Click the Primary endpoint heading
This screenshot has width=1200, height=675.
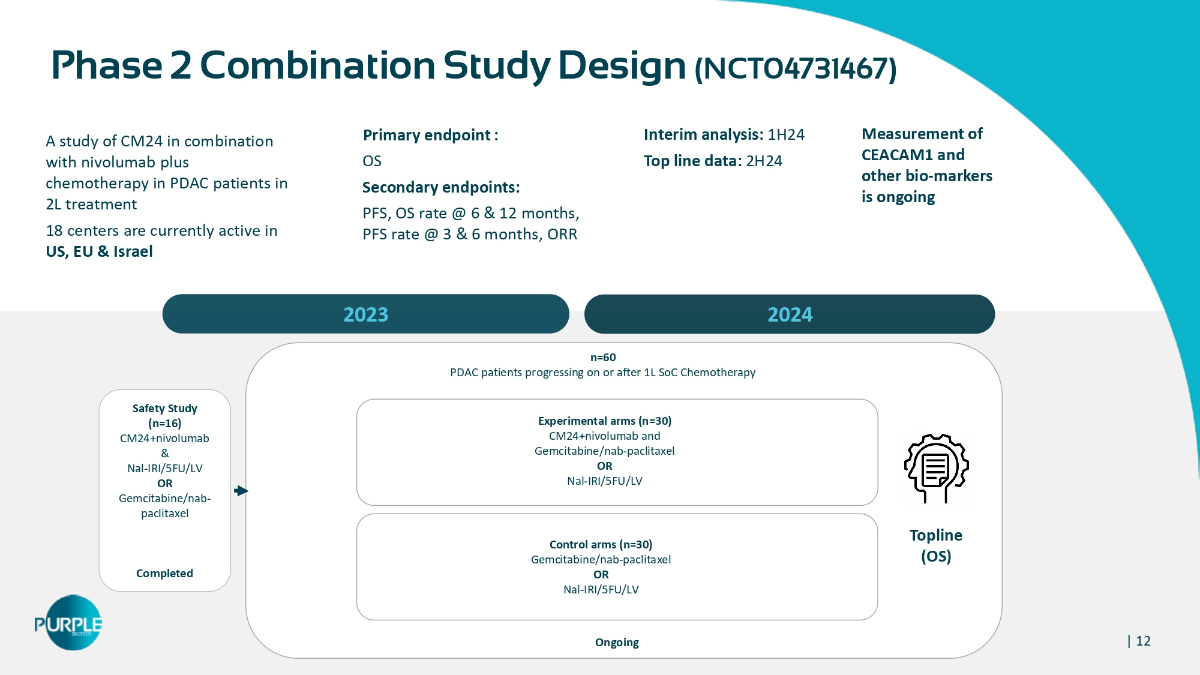[430, 135]
